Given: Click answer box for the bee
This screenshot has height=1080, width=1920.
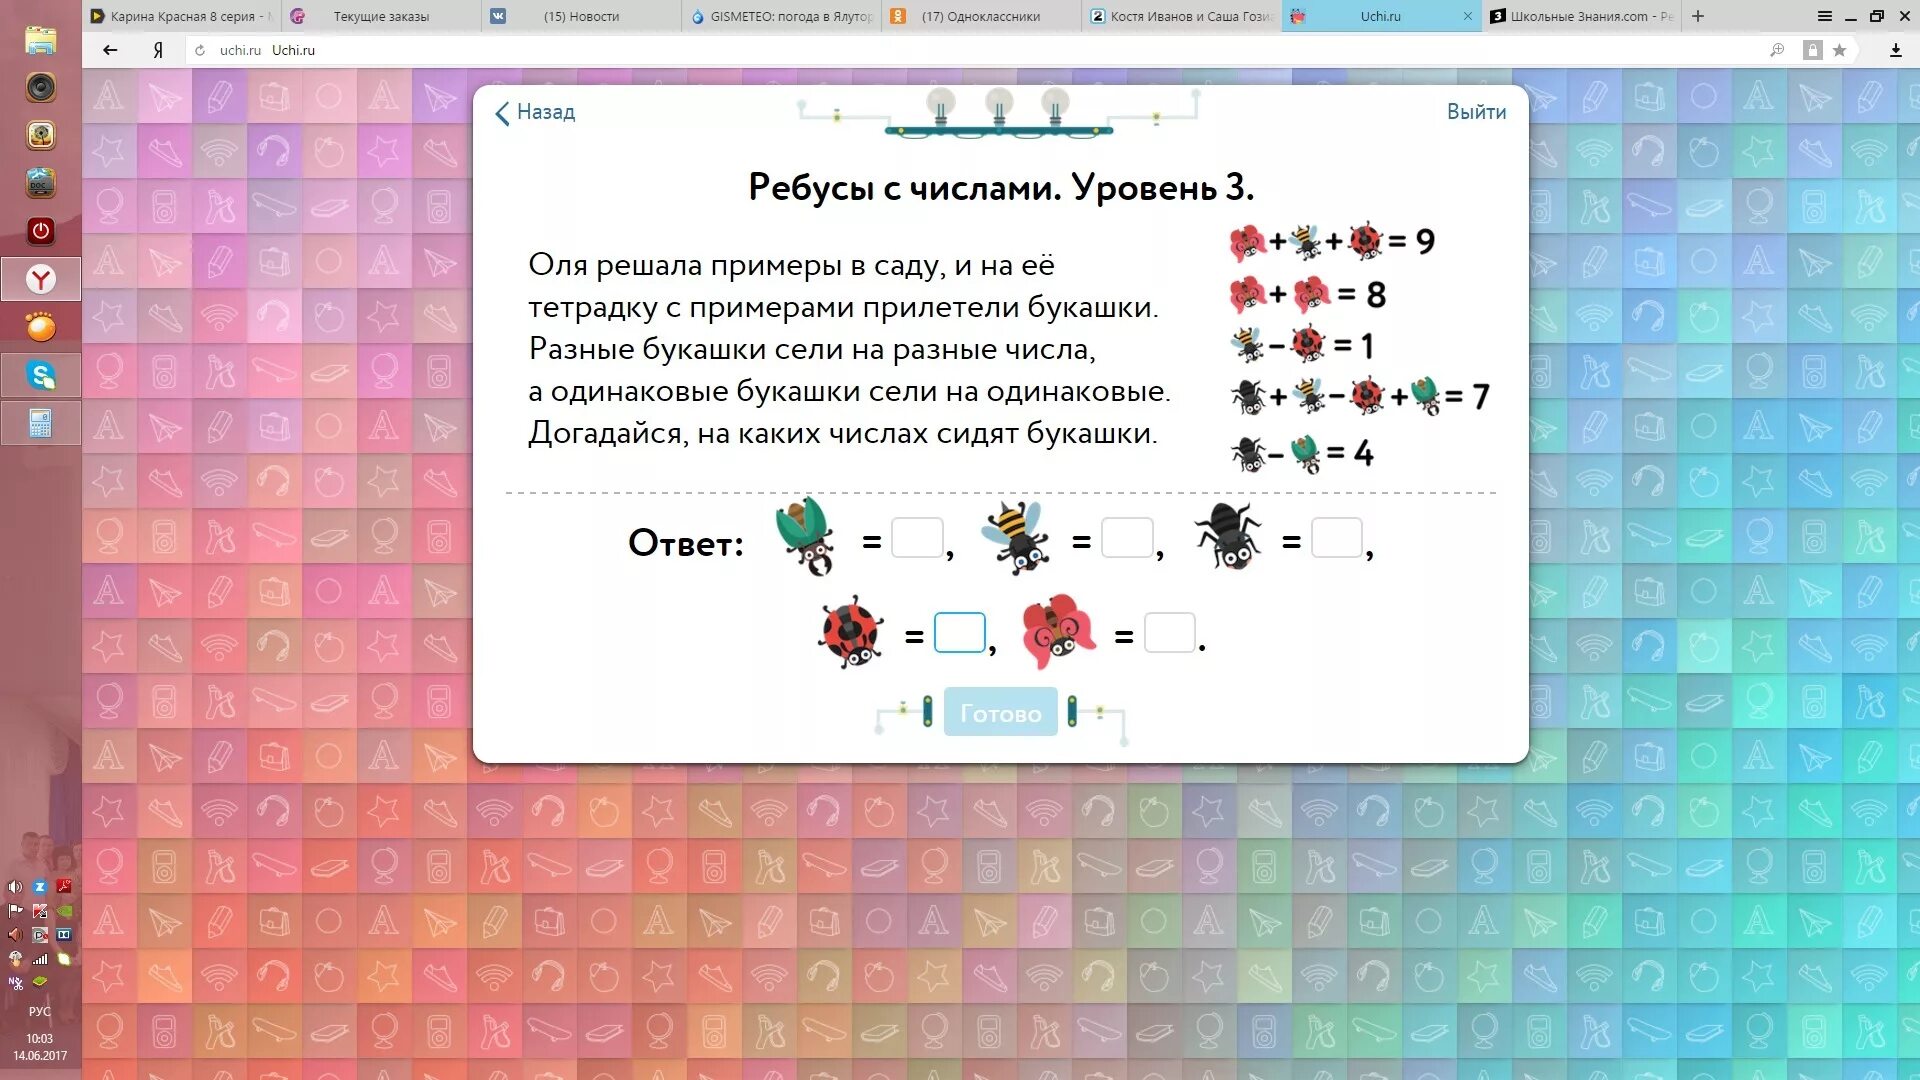Looking at the screenshot, I should (1126, 539).
